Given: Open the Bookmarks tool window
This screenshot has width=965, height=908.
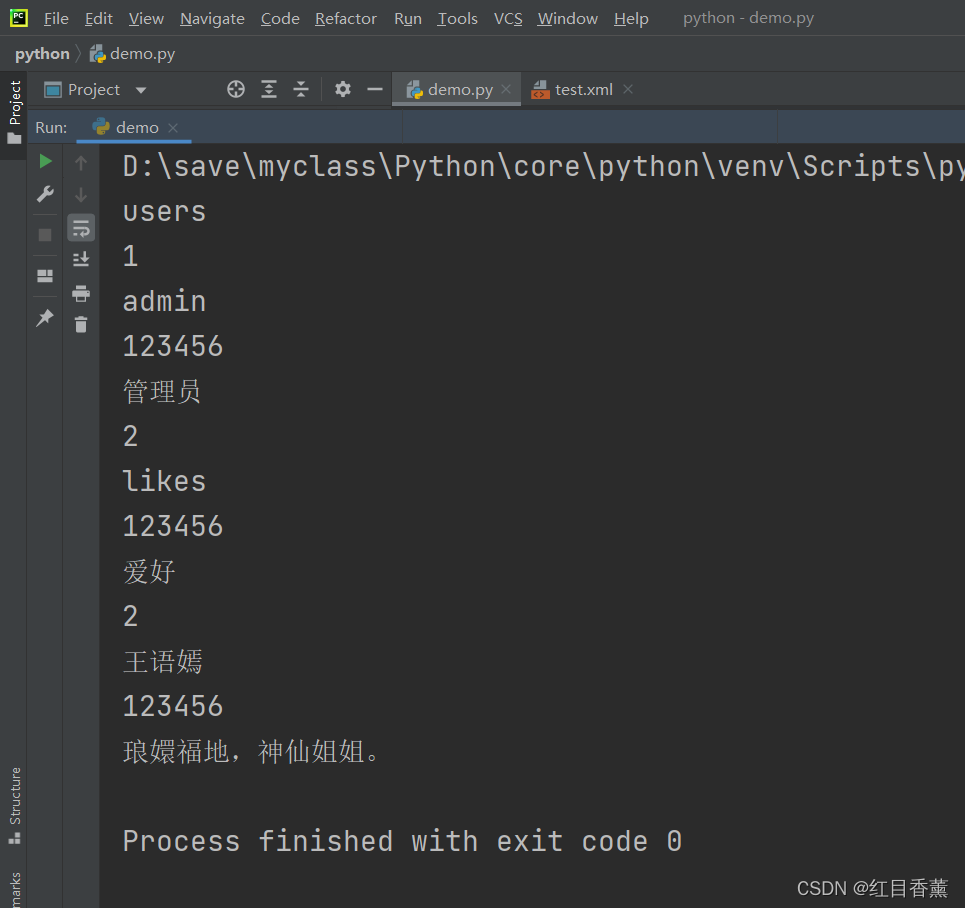Looking at the screenshot, I should pyautogui.click(x=14, y=888).
